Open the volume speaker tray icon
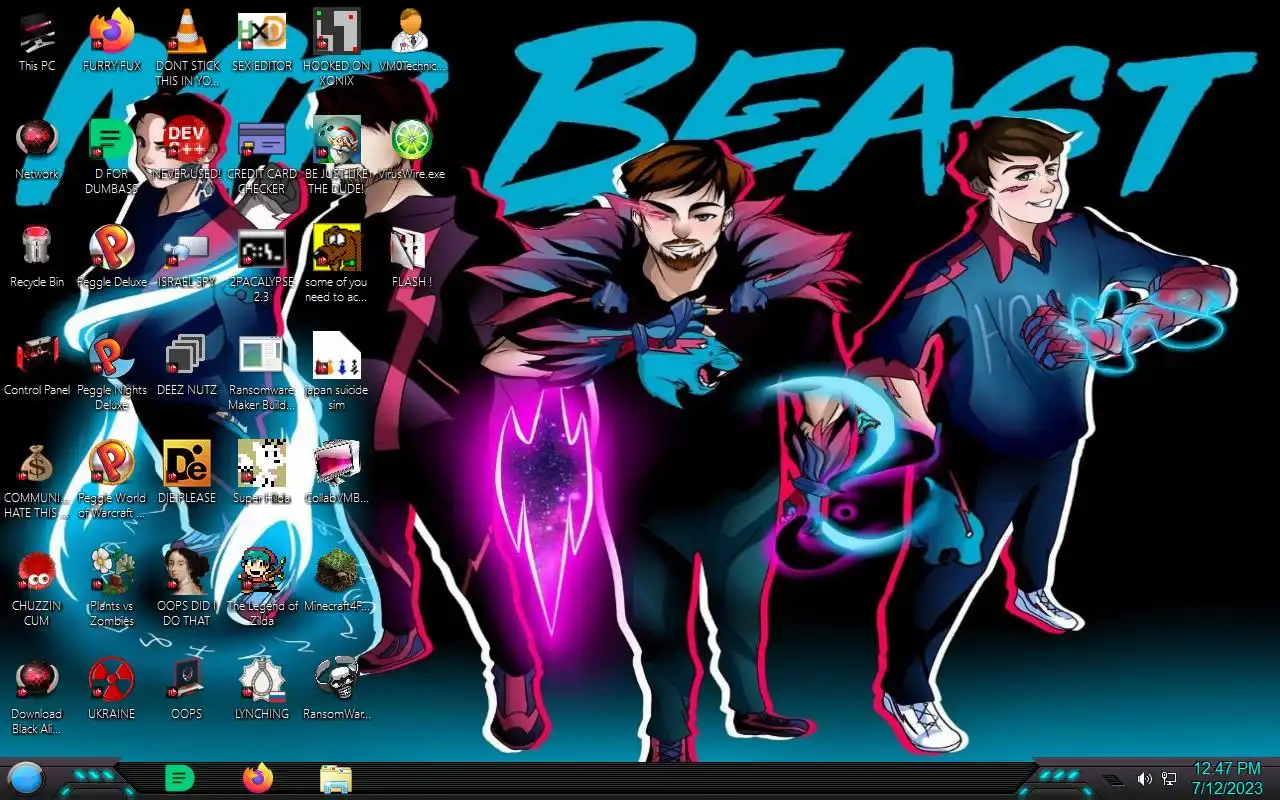The image size is (1280, 800). pyautogui.click(x=1145, y=778)
